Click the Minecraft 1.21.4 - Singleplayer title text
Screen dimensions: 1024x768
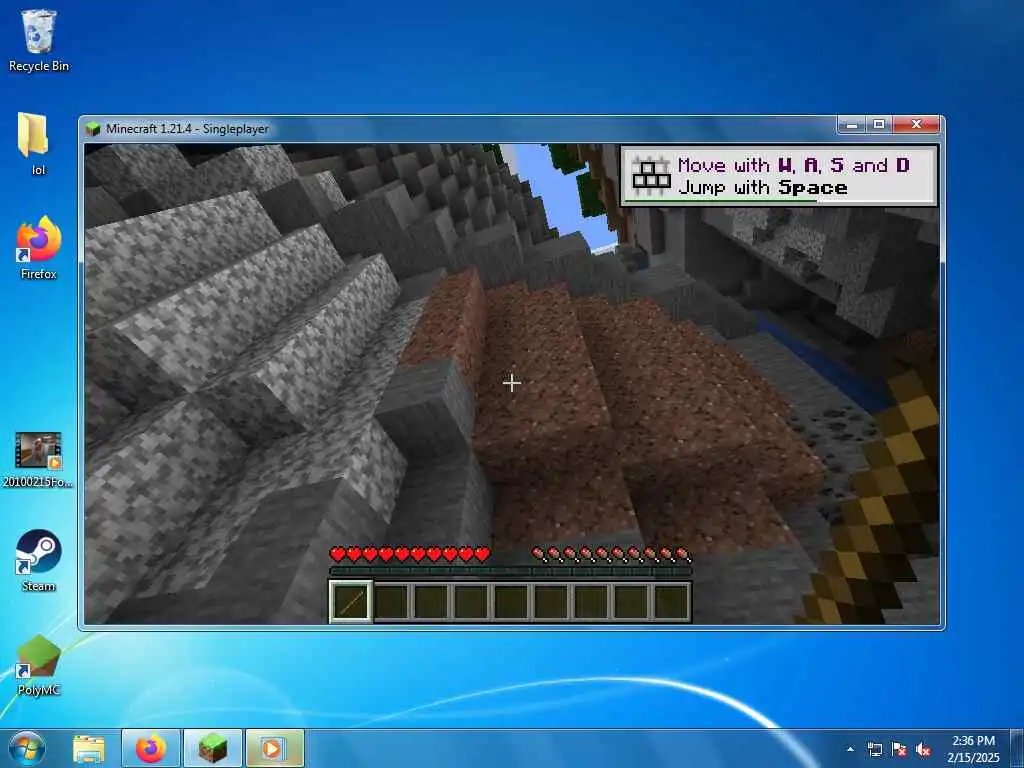point(187,129)
